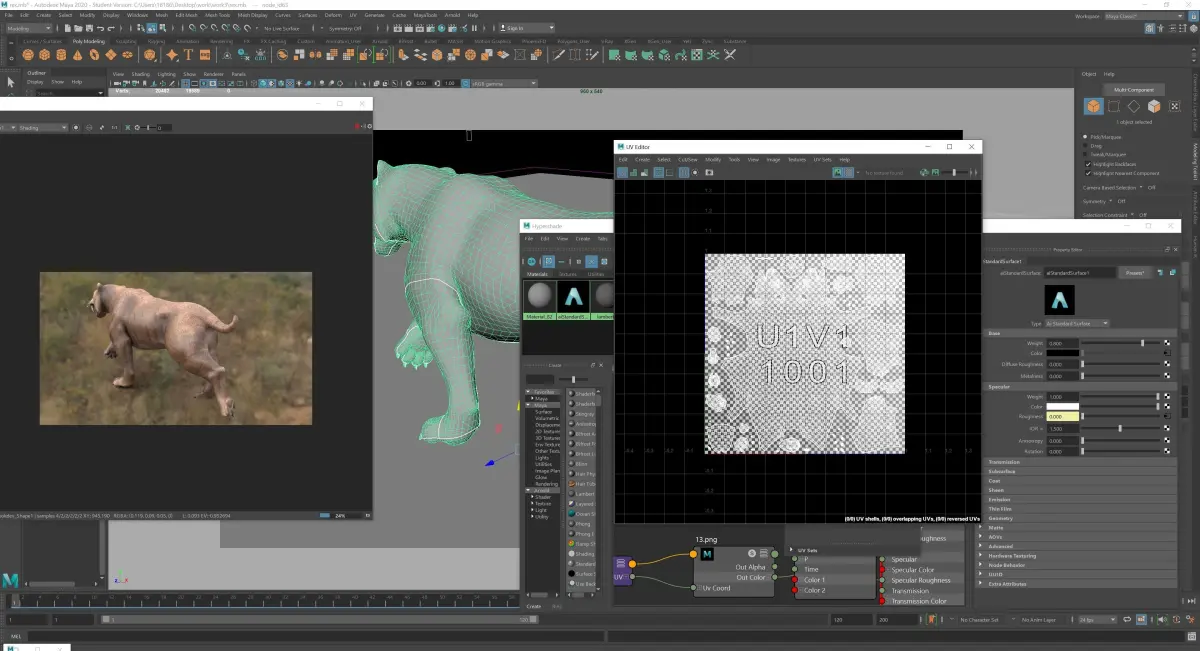Click the Presets button in Property Editor
This screenshot has height=651, width=1200.
(x=1134, y=271)
